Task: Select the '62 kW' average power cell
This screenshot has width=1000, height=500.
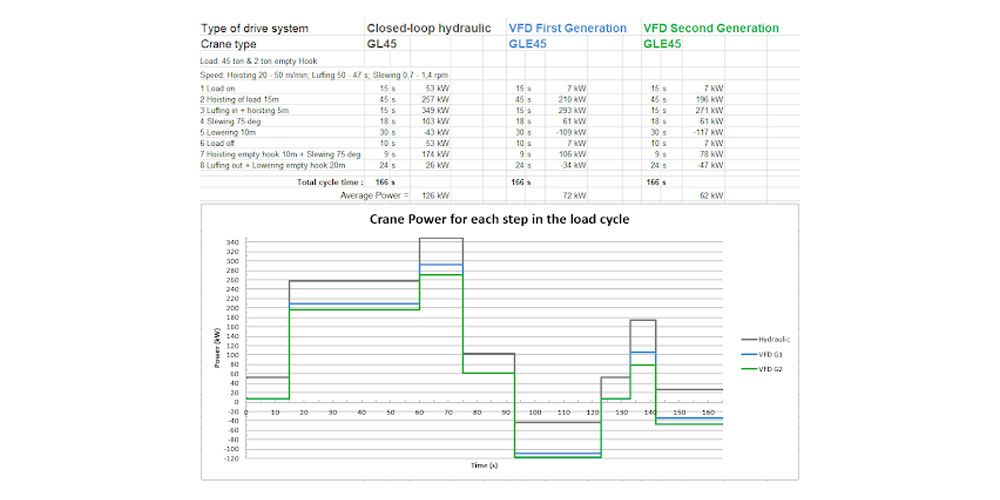Action: (710, 195)
